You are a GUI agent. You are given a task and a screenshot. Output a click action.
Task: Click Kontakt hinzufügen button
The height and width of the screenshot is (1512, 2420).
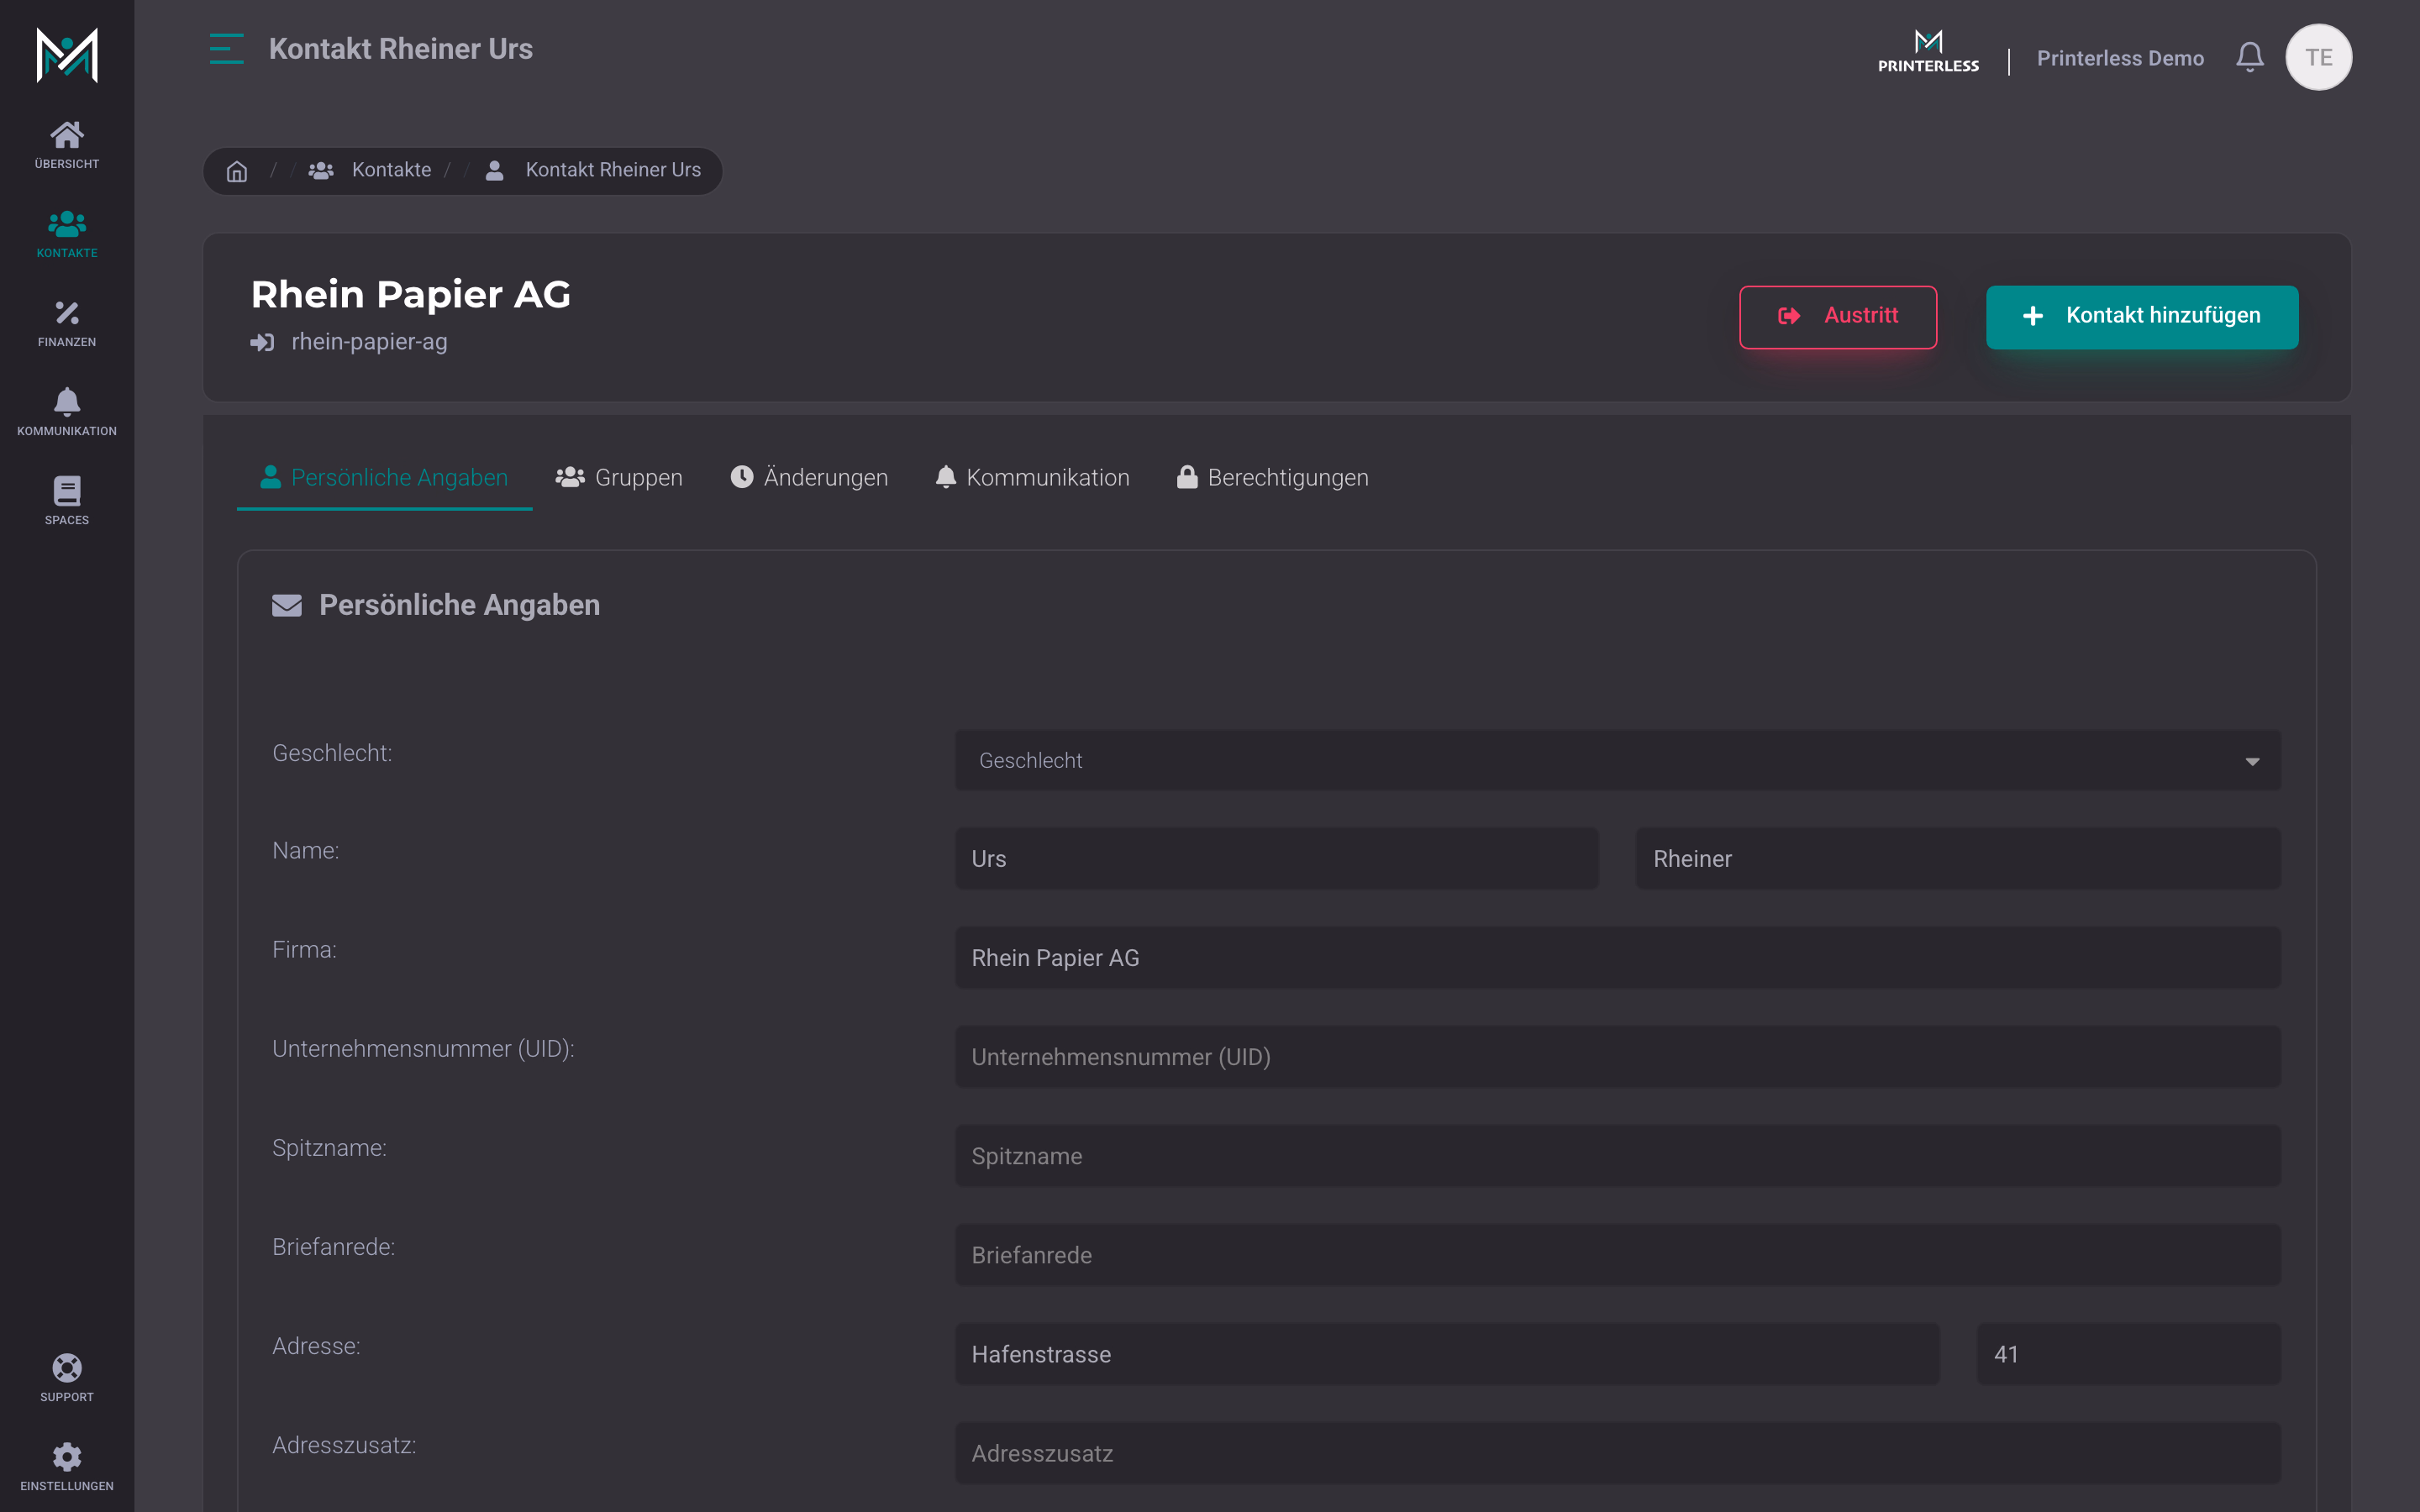2142,317
